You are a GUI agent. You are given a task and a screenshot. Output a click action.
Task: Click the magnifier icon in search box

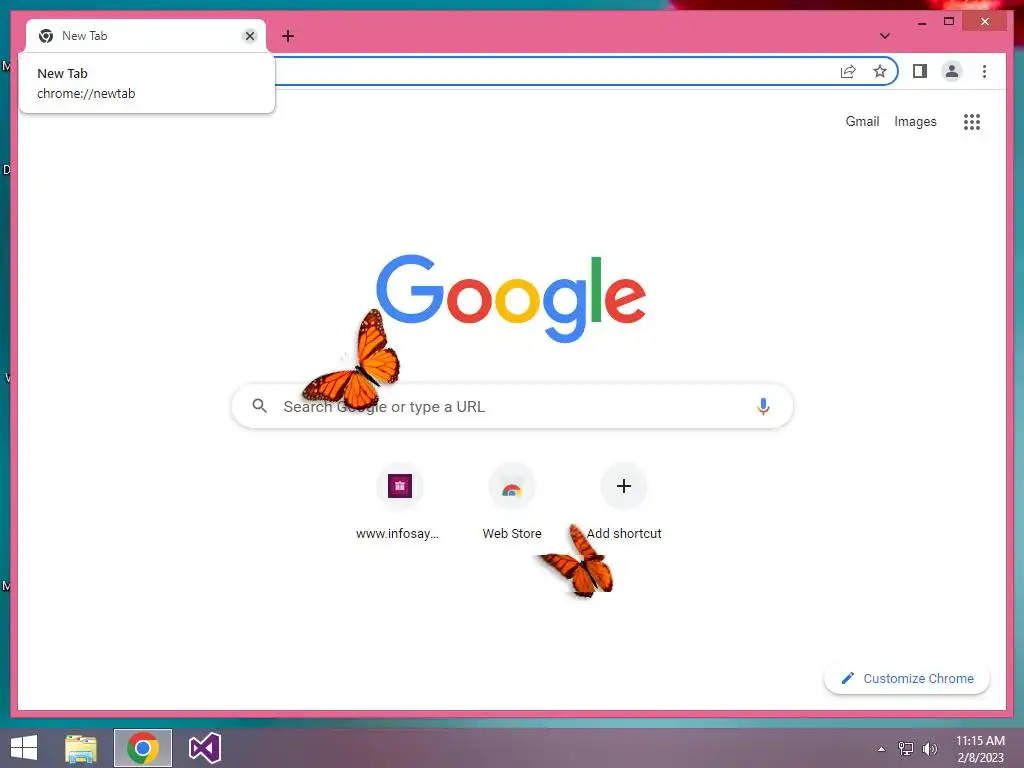click(259, 406)
